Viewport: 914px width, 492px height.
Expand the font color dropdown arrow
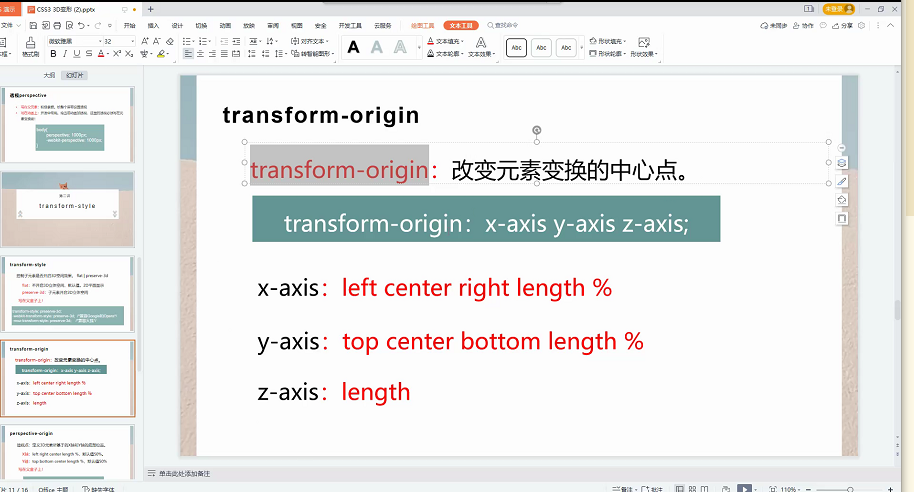coord(108,54)
